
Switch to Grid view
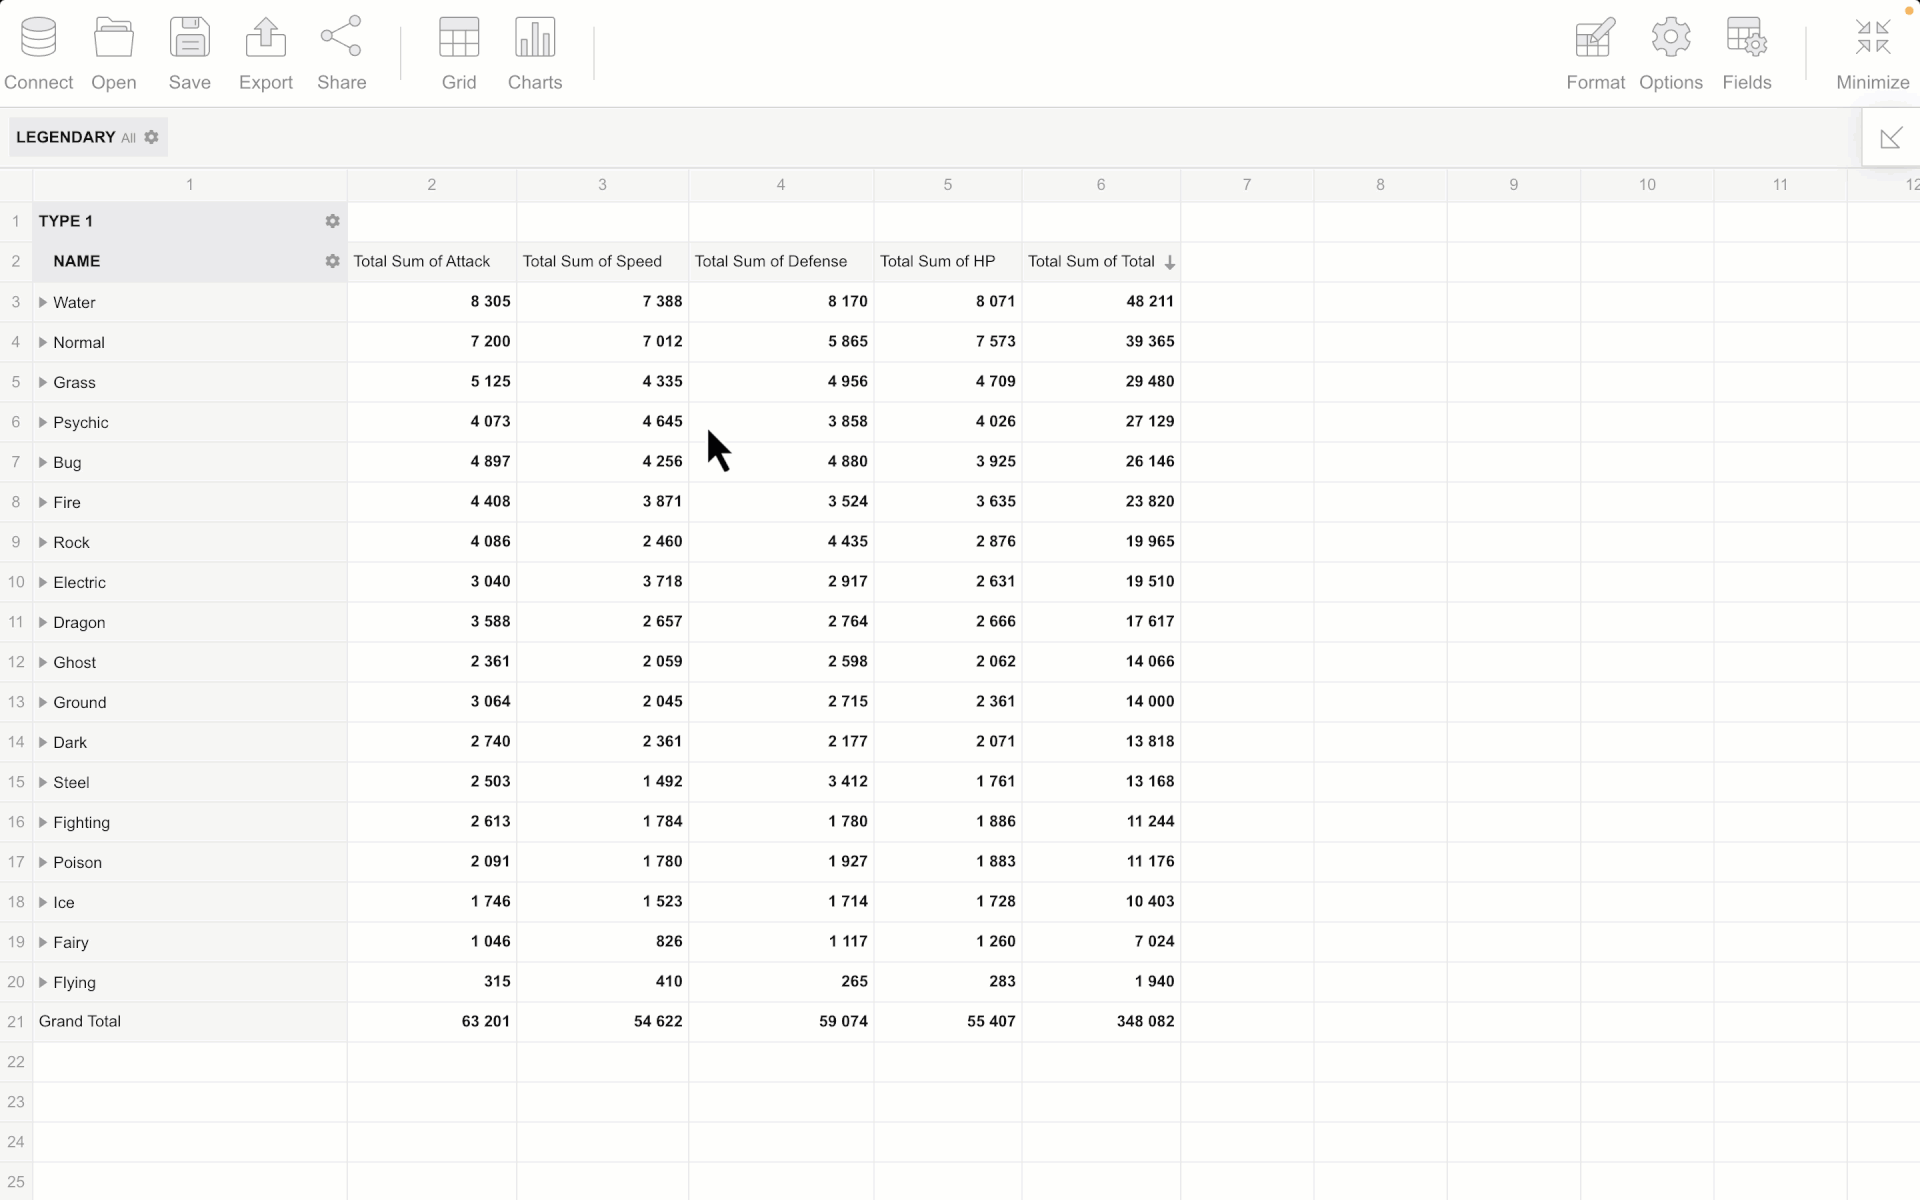coord(459,54)
